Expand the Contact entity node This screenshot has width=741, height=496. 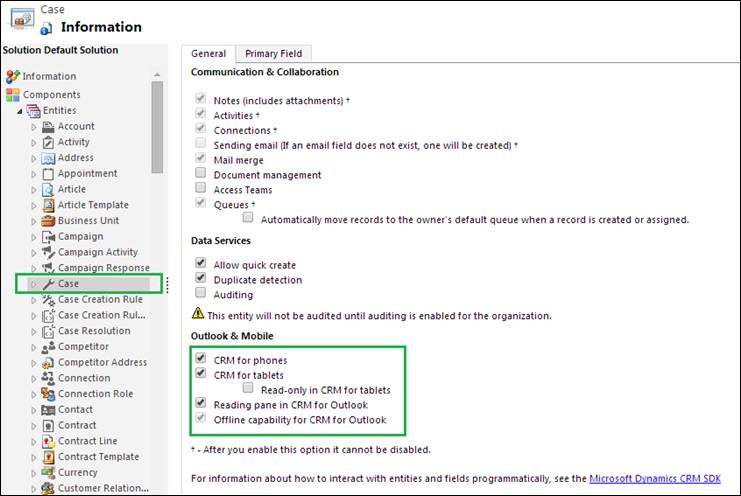click(34, 410)
